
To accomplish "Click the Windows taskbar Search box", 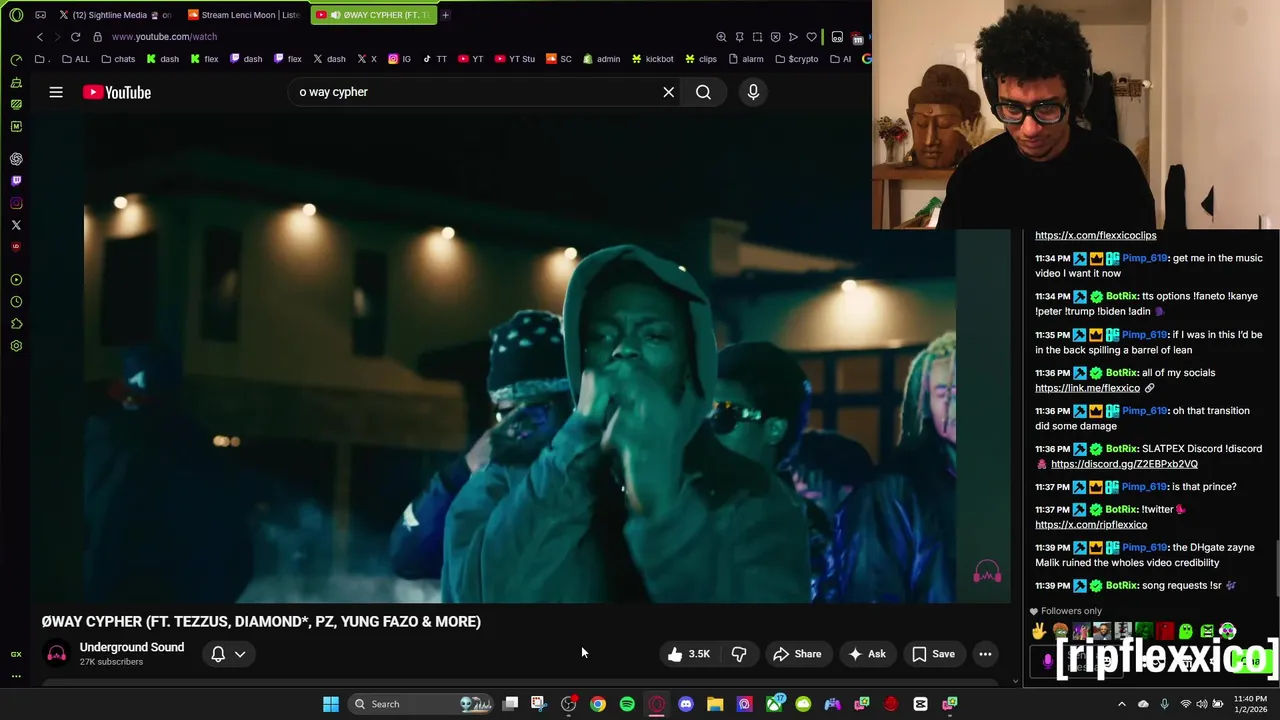I will click(x=420, y=704).
